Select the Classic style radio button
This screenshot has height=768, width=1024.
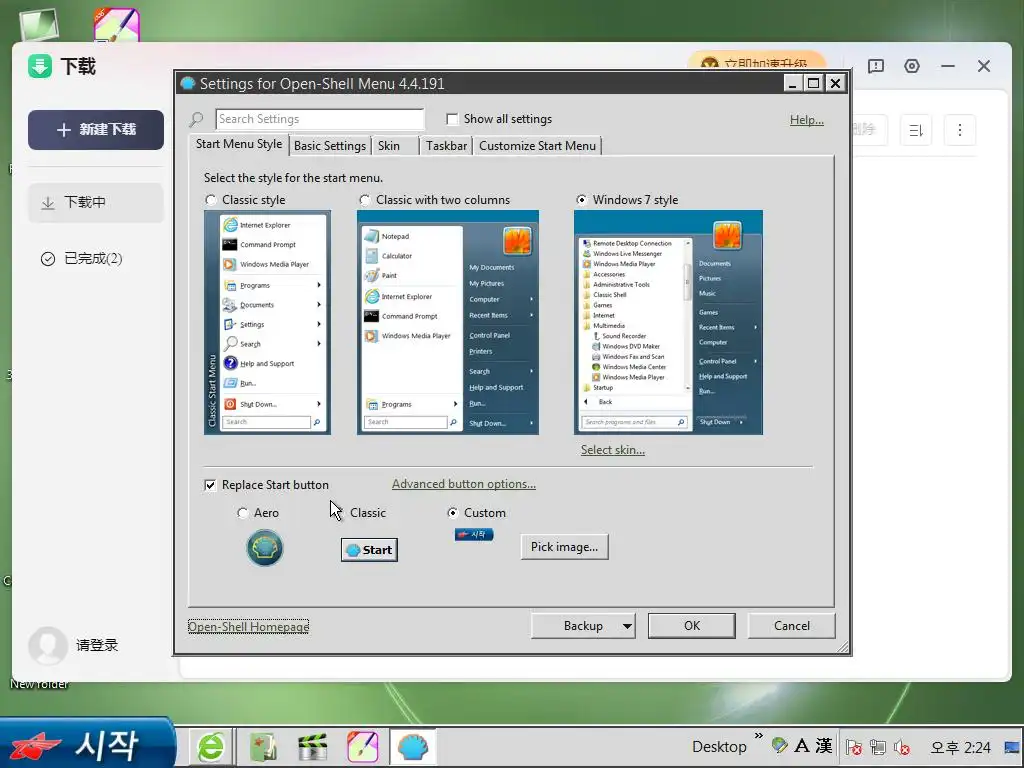pos(210,200)
